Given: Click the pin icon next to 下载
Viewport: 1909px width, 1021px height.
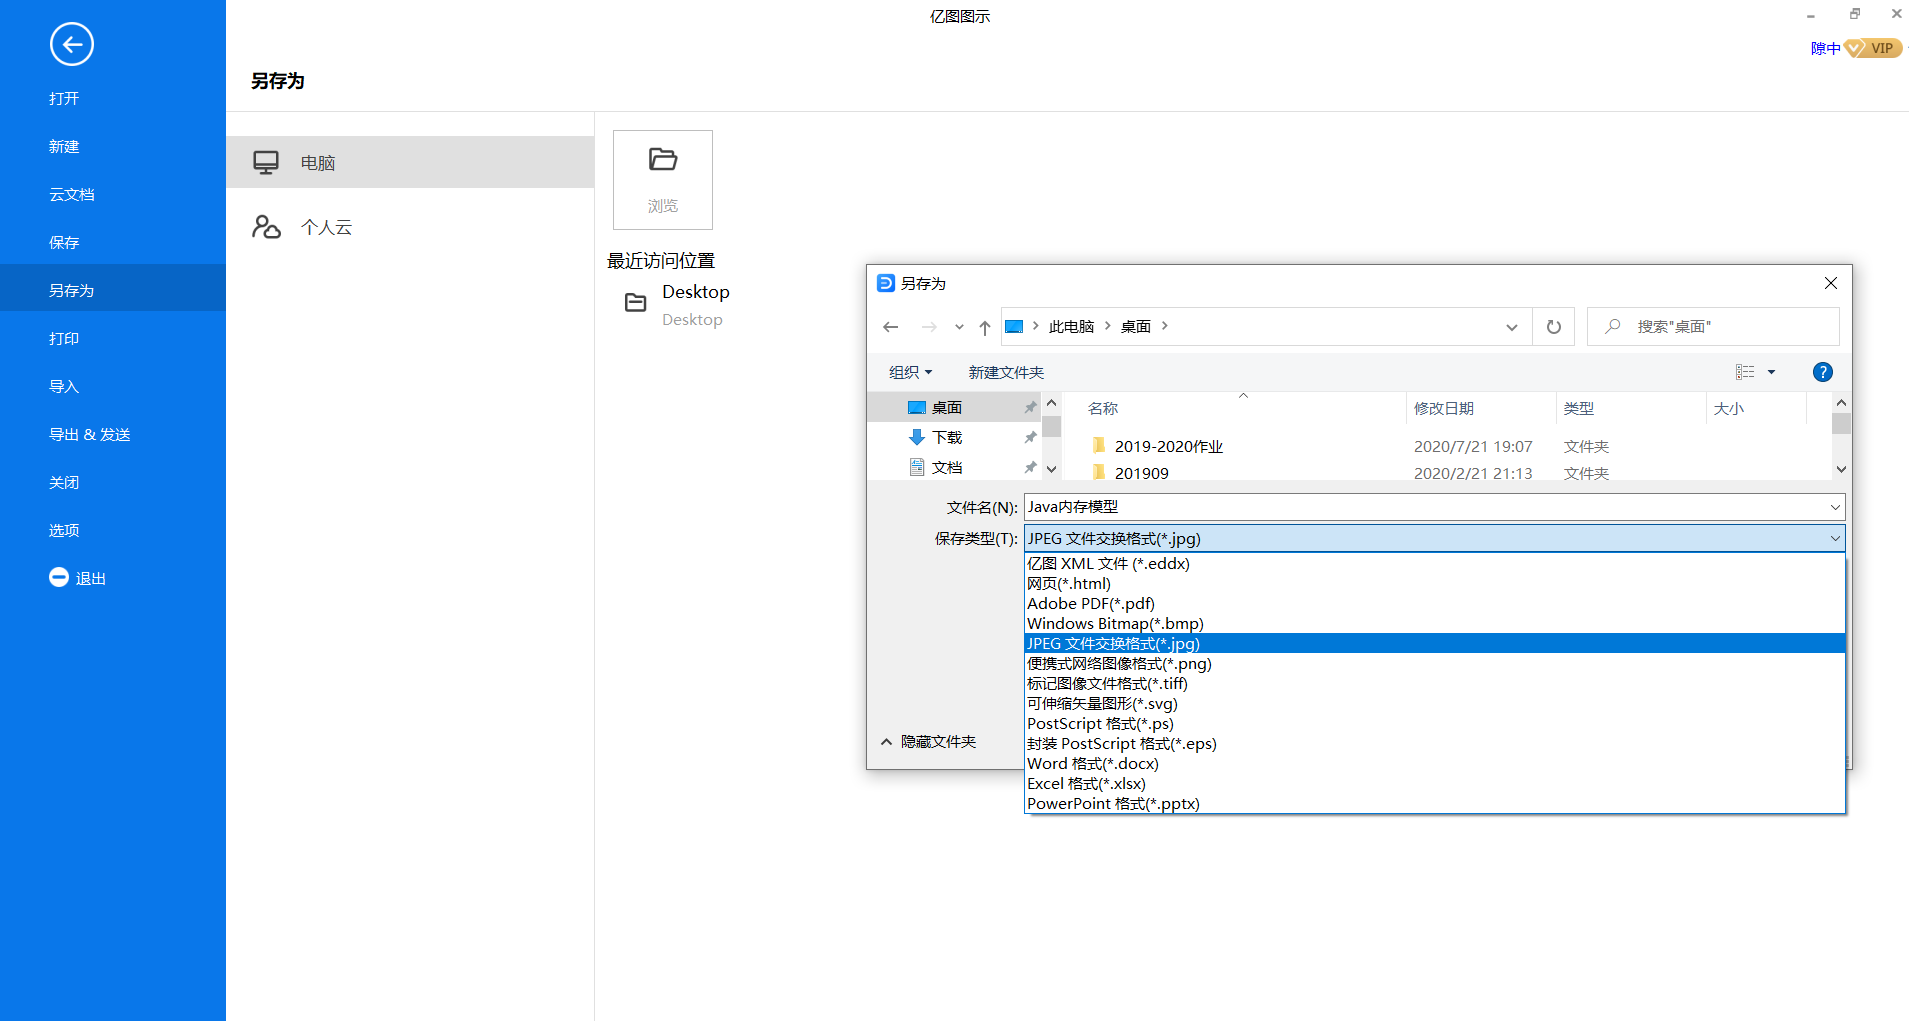Looking at the screenshot, I should [x=1030, y=437].
